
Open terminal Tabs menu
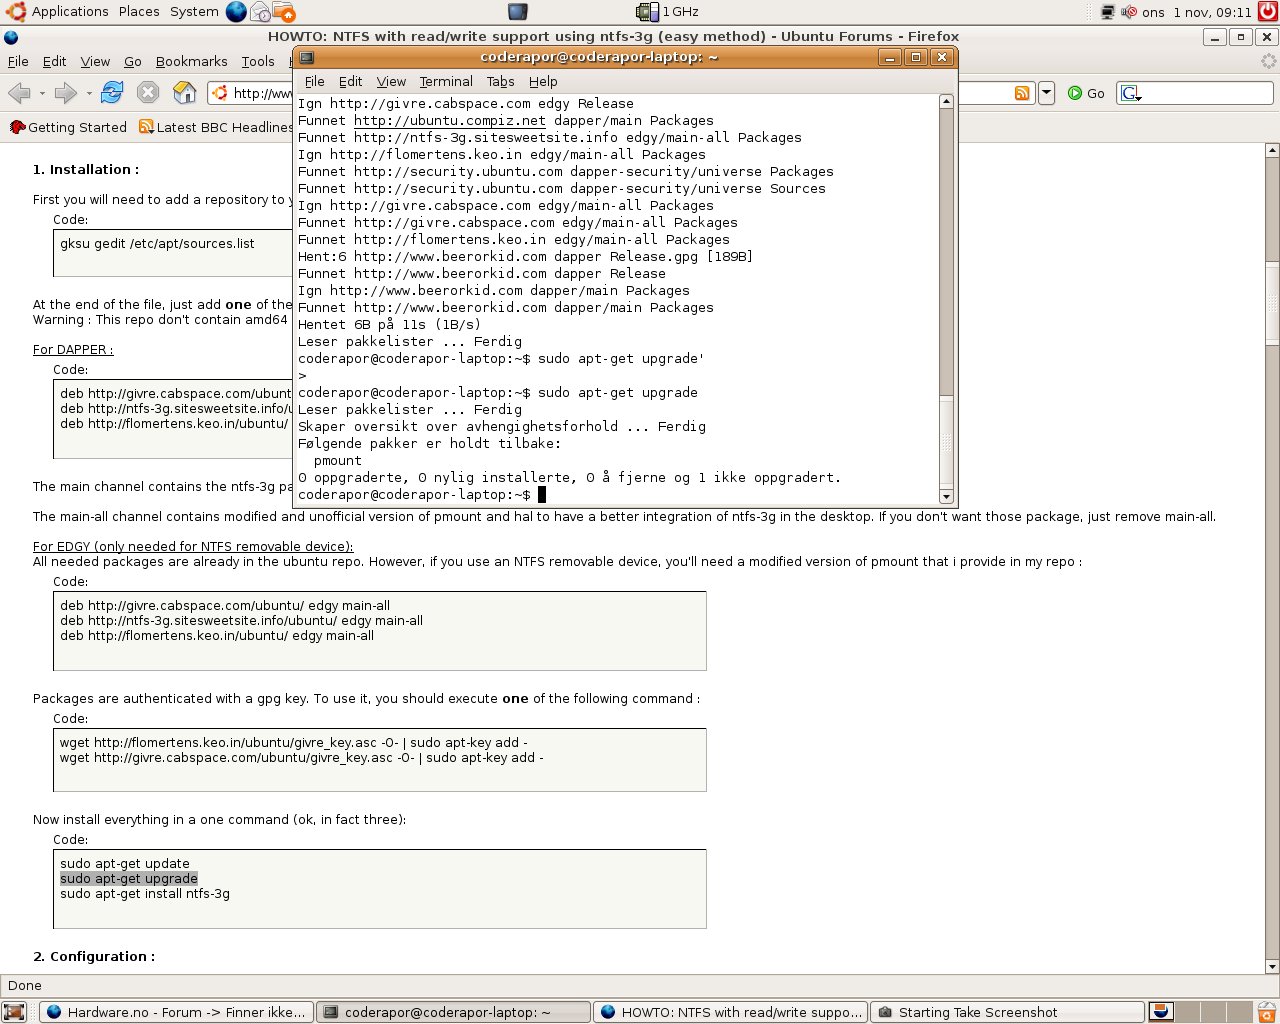click(x=500, y=81)
